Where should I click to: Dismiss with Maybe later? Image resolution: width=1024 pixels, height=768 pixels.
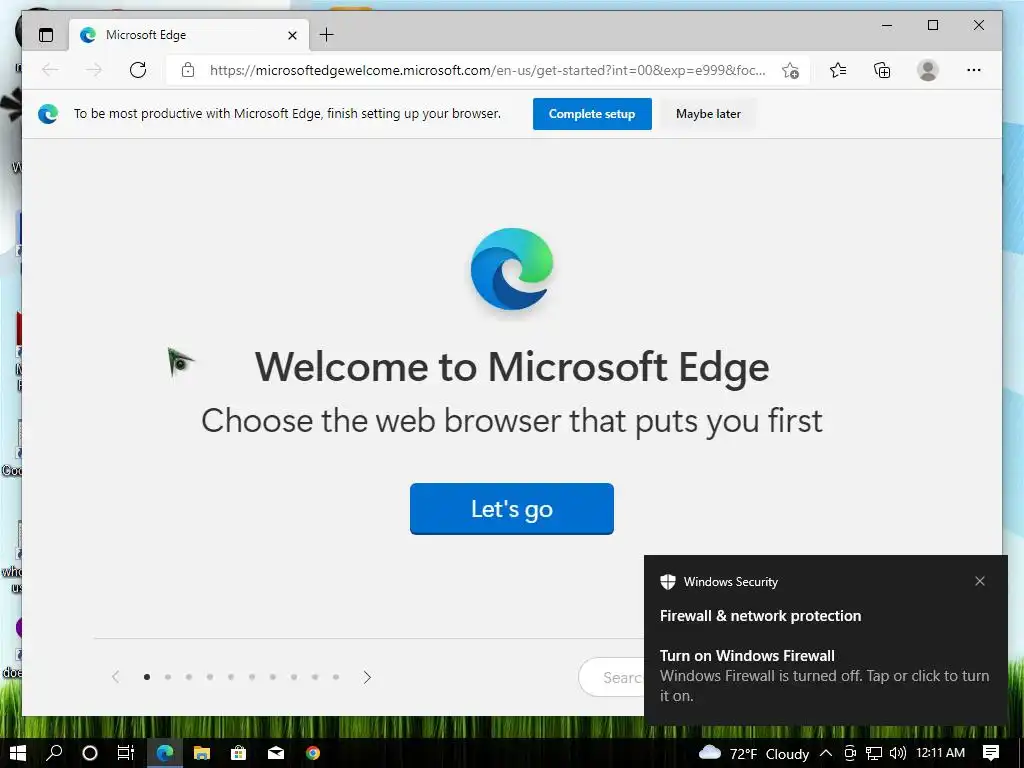click(708, 114)
